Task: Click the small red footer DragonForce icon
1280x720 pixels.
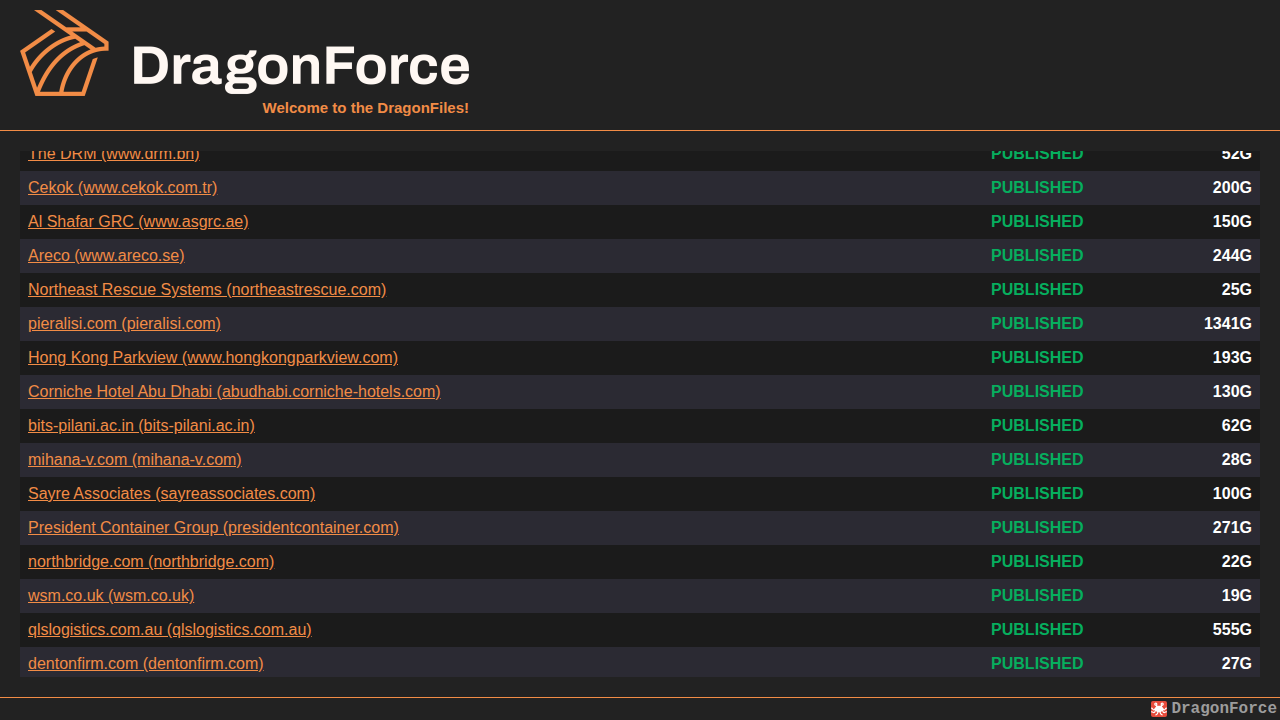Action: (x=1159, y=709)
